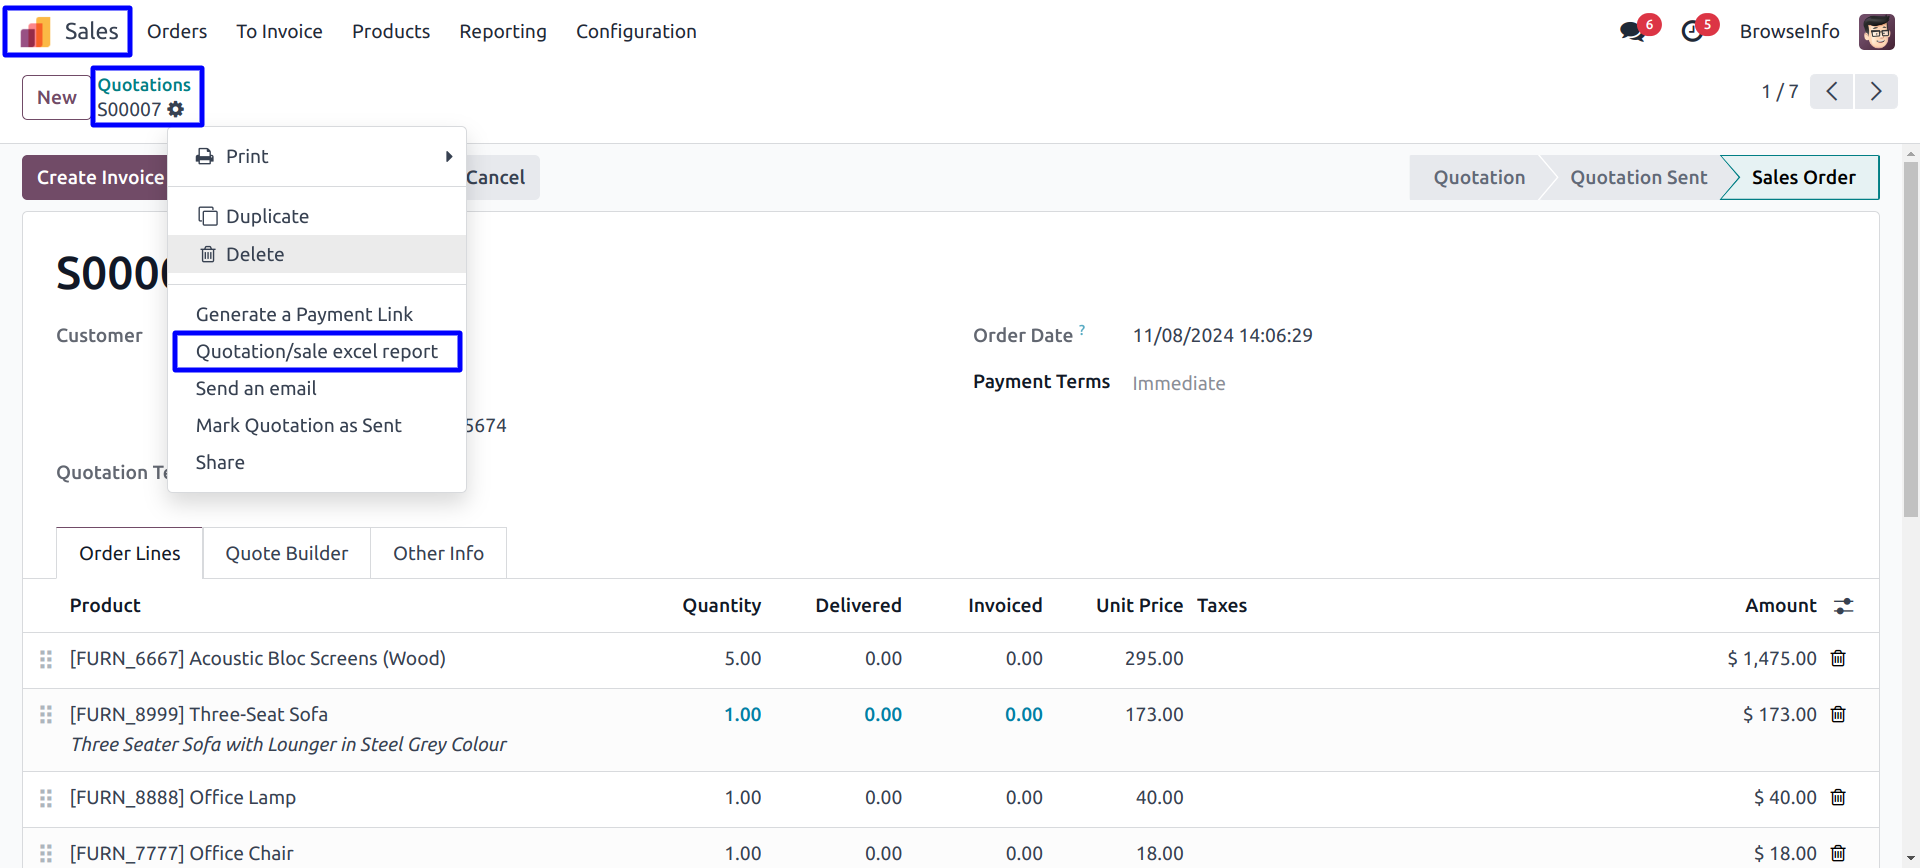Choose Quotation/sale excel report
The height and width of the screenshot is (868, 1920).
[x=316, y=351]
